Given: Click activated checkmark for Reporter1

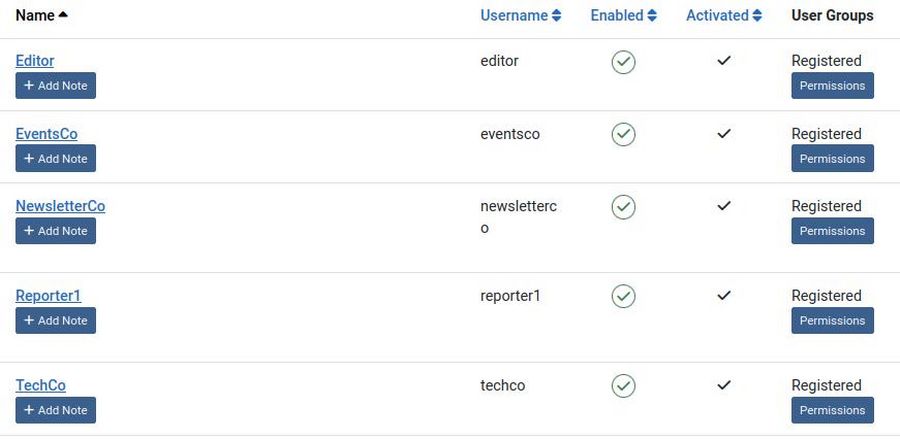Looking at the screenshot, I should pos(724,296).
